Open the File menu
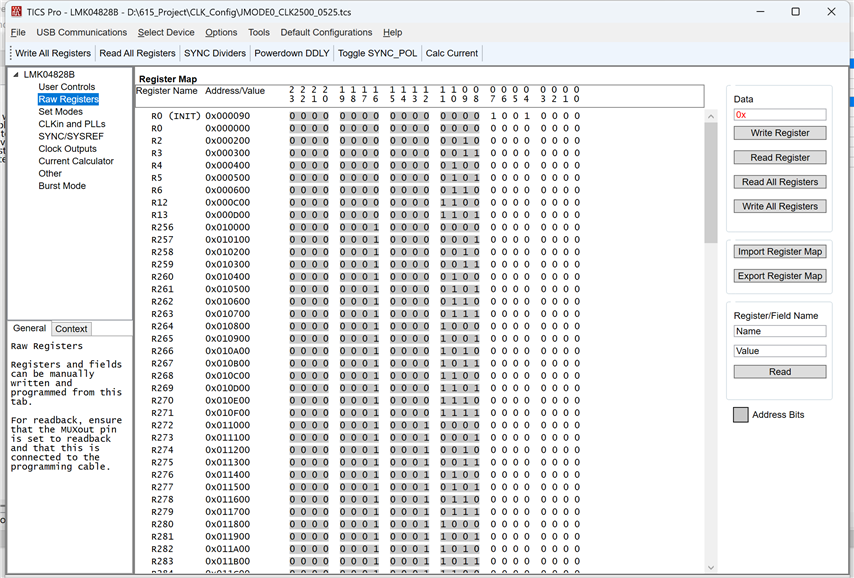Viewport: 854px width, 578px height. 18,32
